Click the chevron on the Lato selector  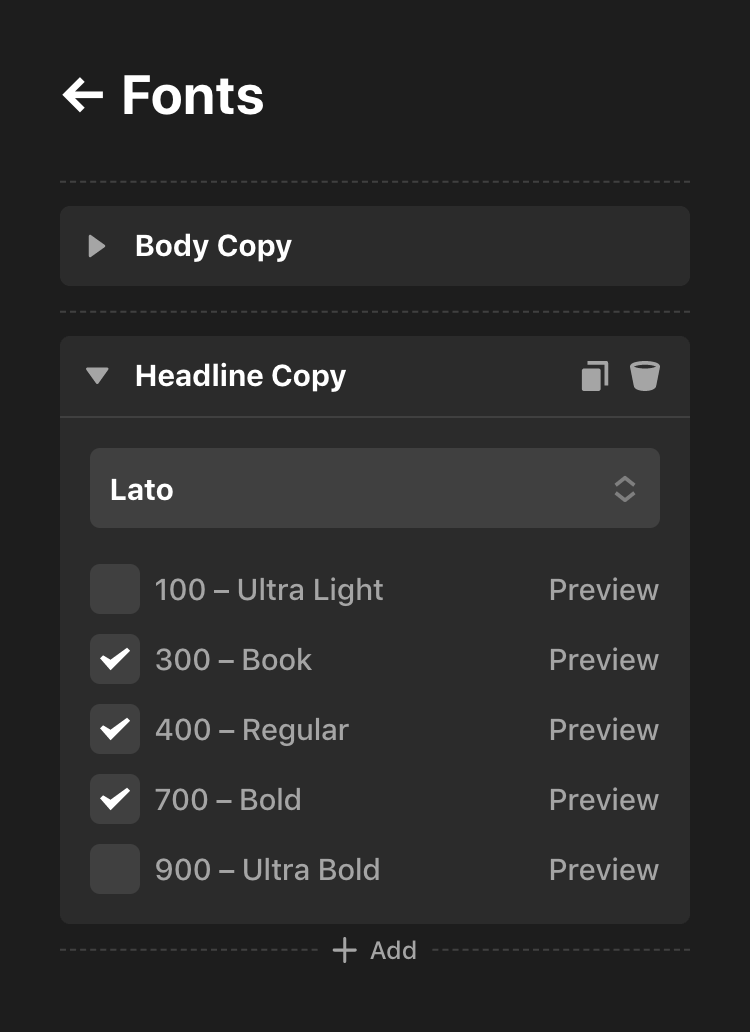[x=625, y=488]
